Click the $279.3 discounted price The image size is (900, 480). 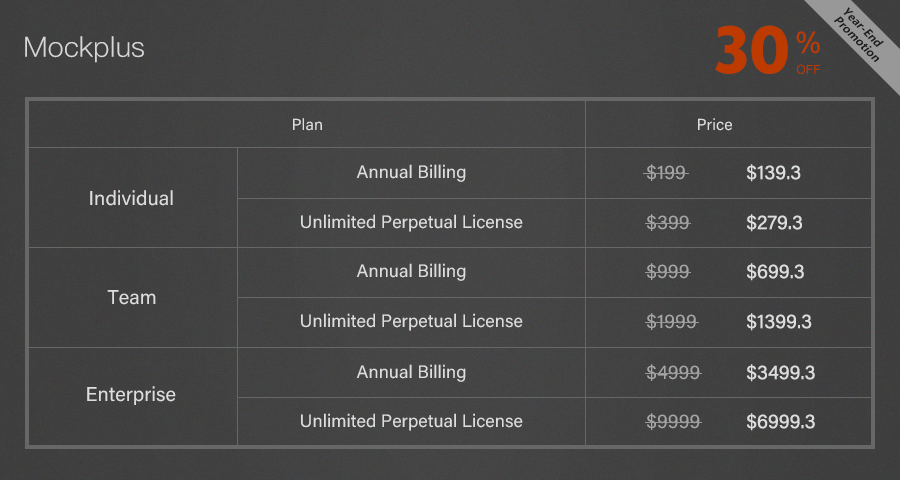pyautogui.click(x=774, y=223)
